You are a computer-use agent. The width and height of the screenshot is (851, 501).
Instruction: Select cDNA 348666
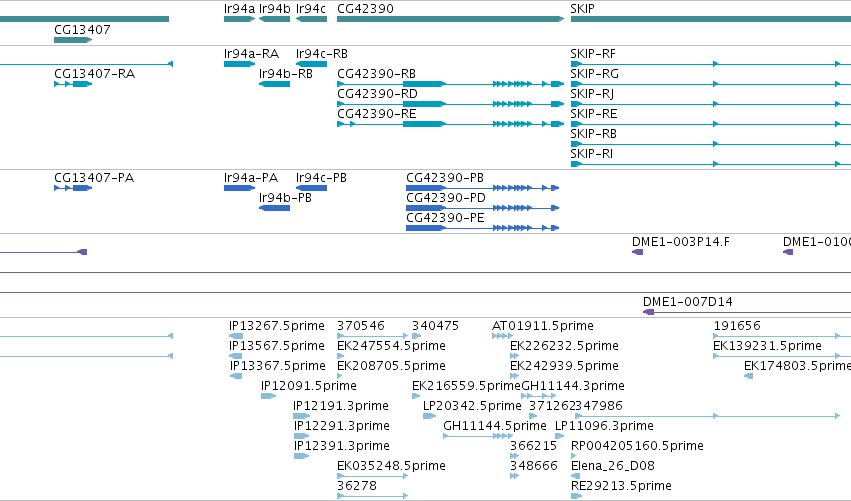coord(515,476)
